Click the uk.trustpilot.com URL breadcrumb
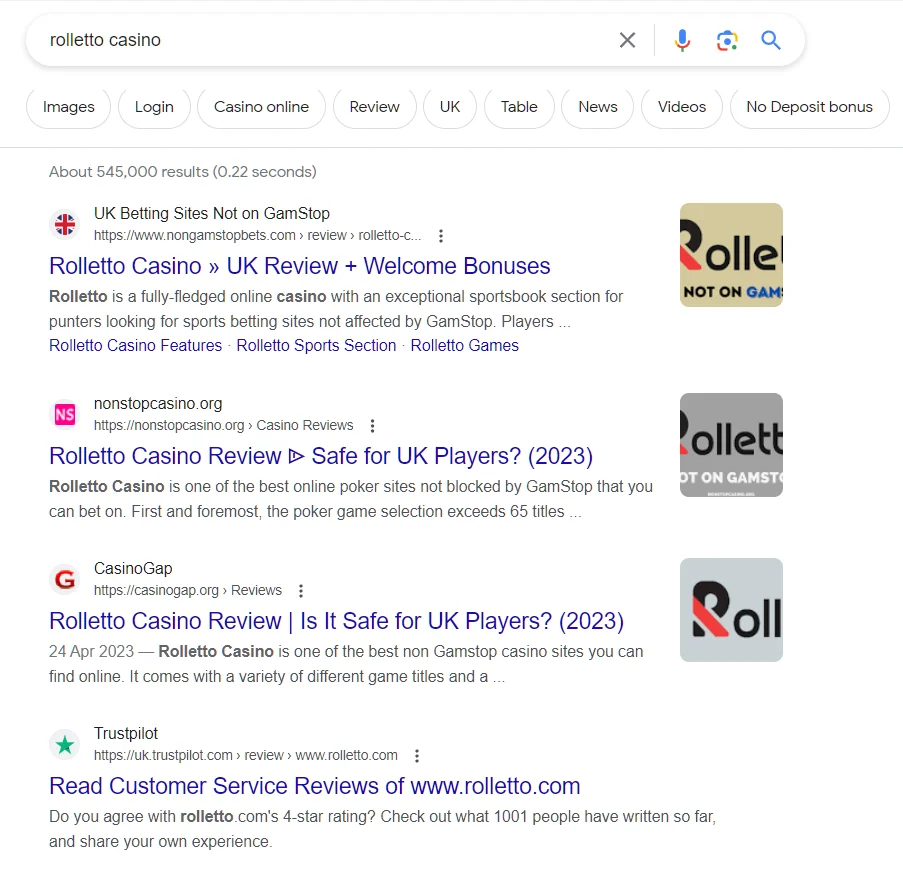 [246, 755]
